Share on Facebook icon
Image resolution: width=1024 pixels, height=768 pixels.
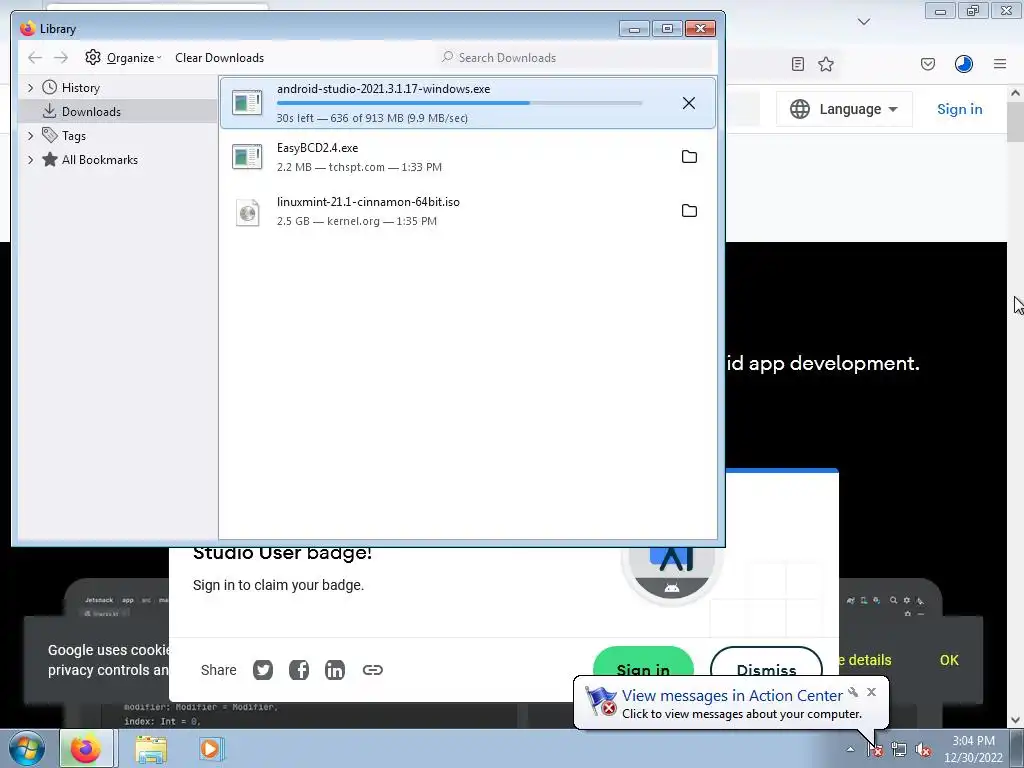pyautogui.click(x=299, y=670)
